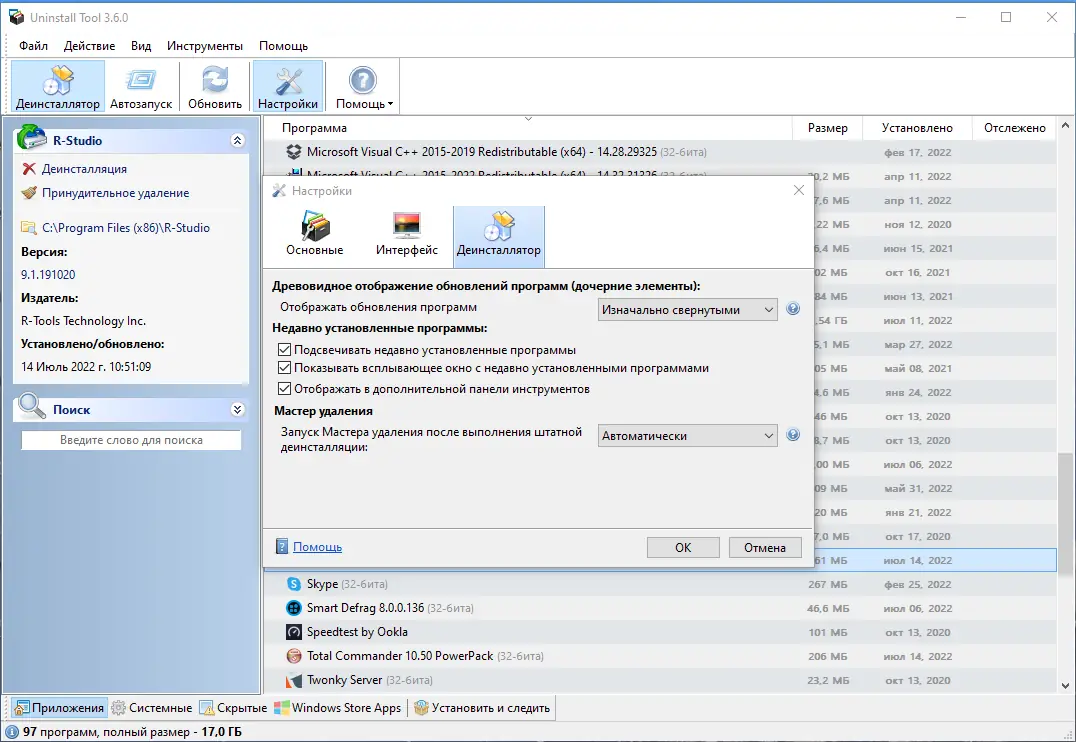Switch to the Системные bottom tab
This screenshot has width=1076, height=742.
pos(152,708)
